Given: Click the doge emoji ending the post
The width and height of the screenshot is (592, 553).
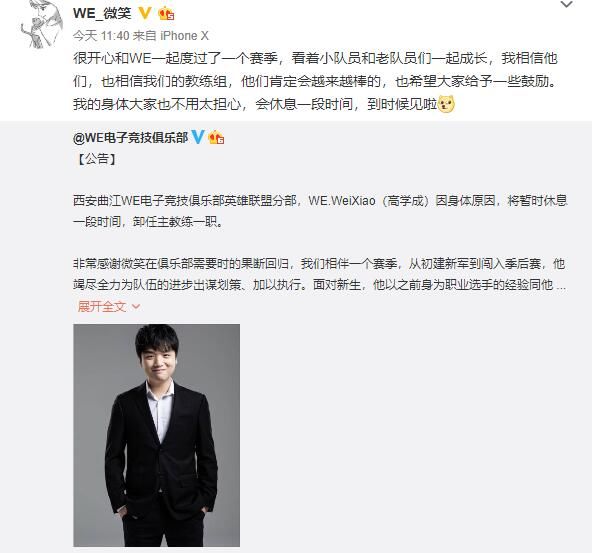Looking at the screenshot, I should coord(446,104).
